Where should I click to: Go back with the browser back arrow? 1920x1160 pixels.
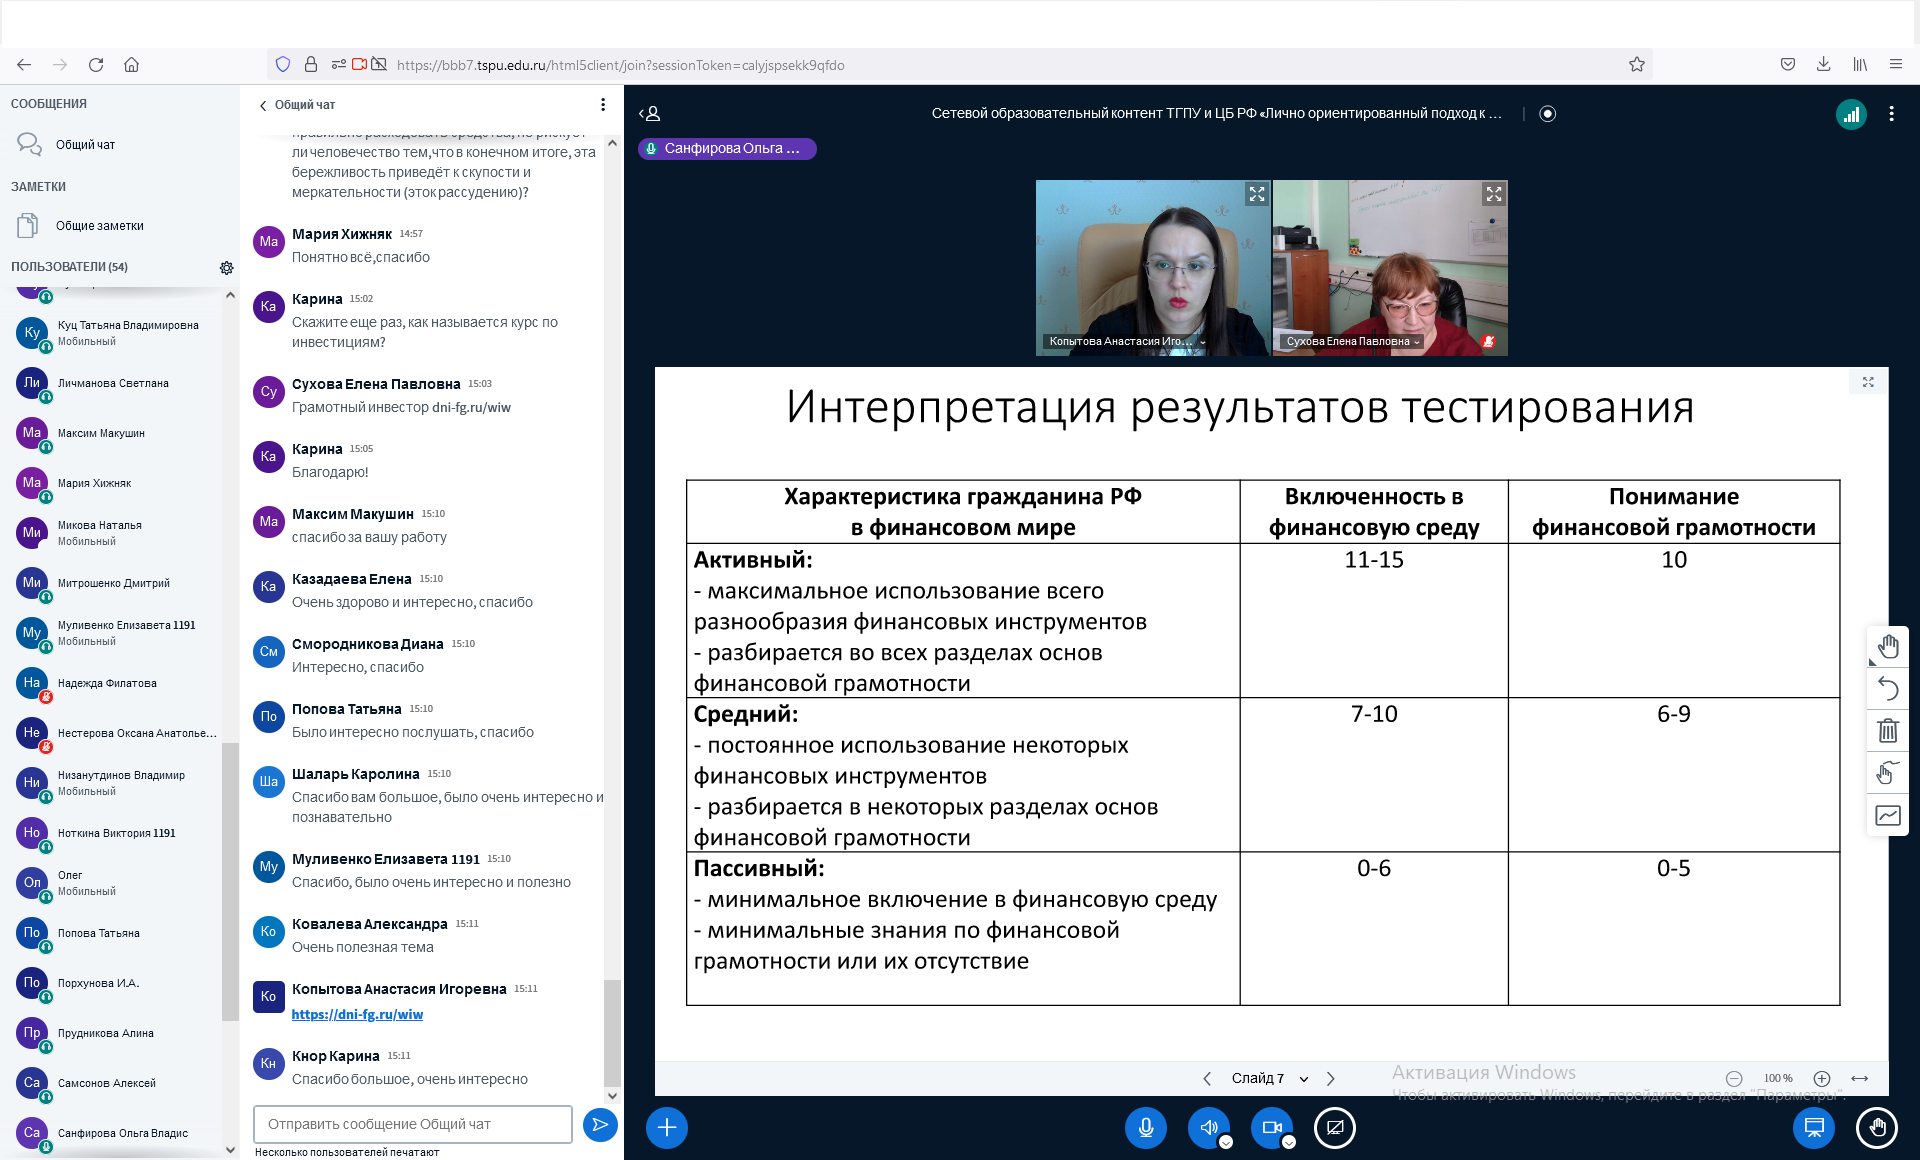point(24,65)
